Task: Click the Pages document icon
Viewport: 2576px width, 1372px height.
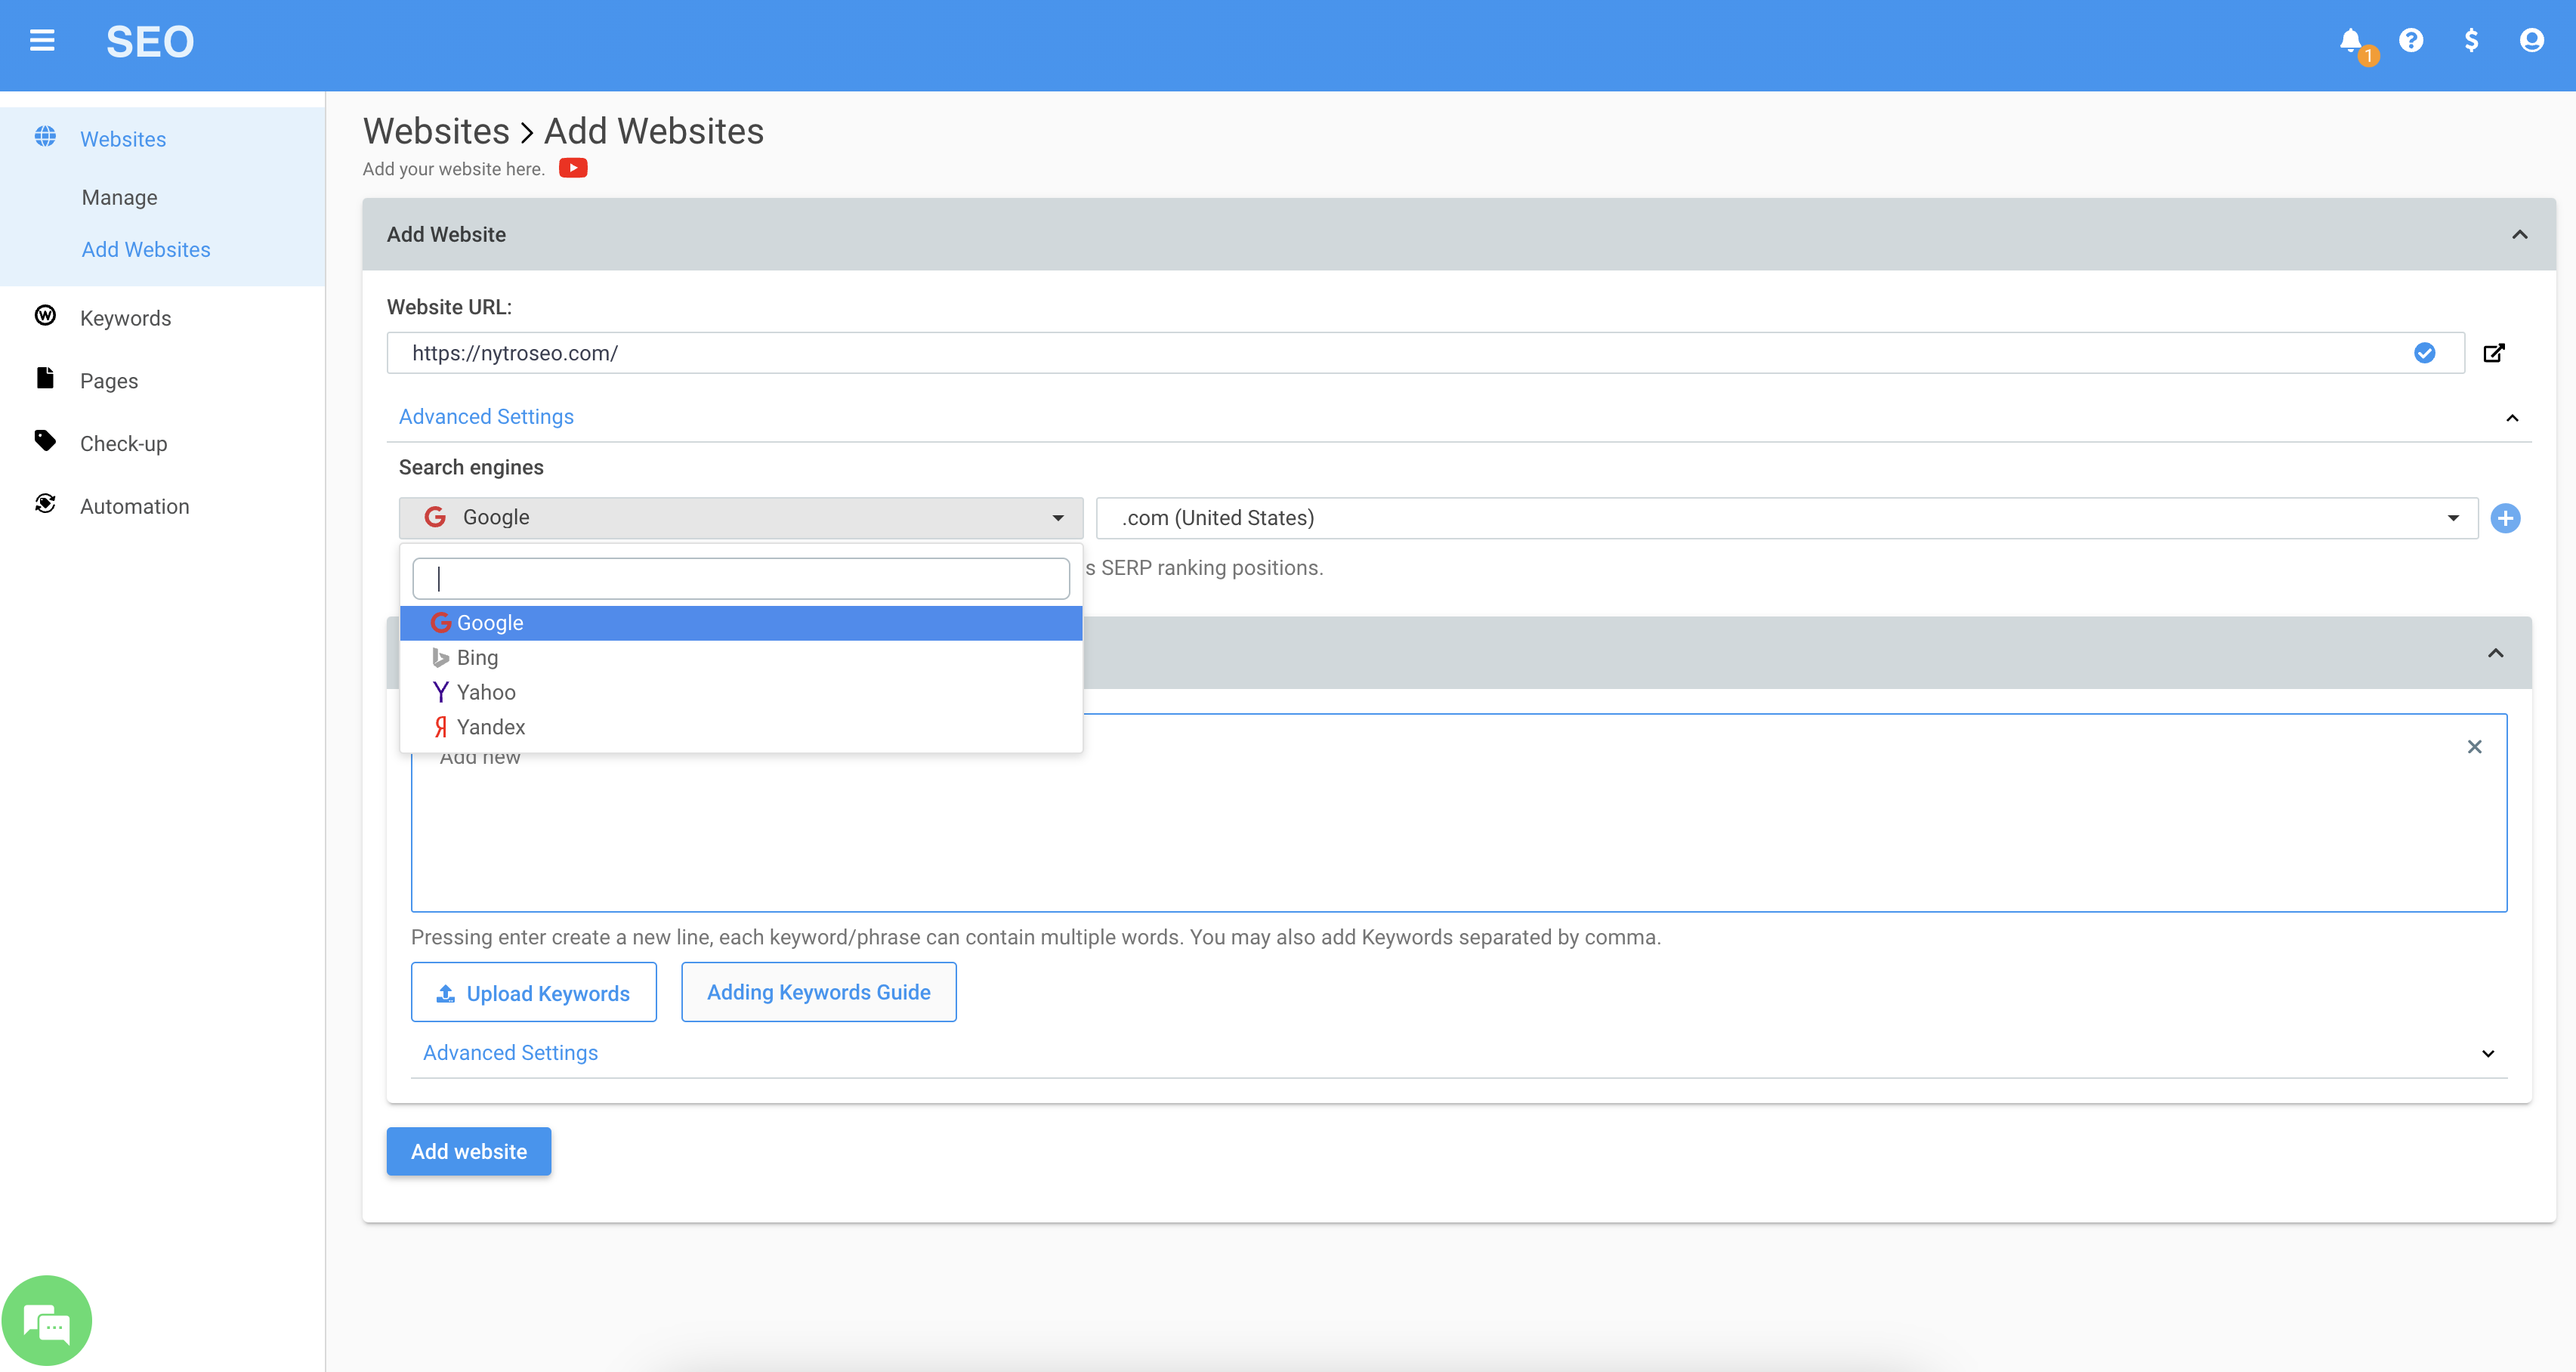Action: click(45, 378)
